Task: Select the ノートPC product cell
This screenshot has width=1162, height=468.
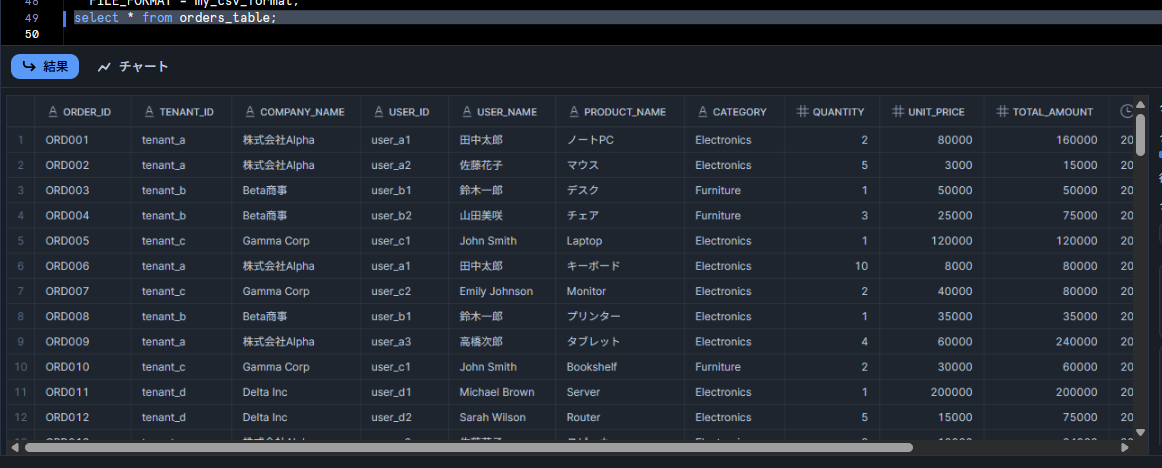Action: tap(620, 140)
